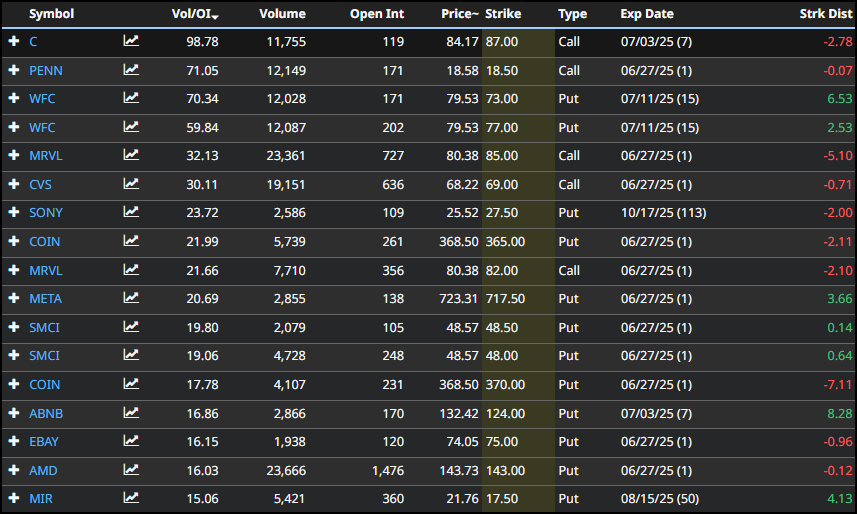857x514 pixels.
Task: Open the chart icon for MIR
Action: tap(131, 498)
